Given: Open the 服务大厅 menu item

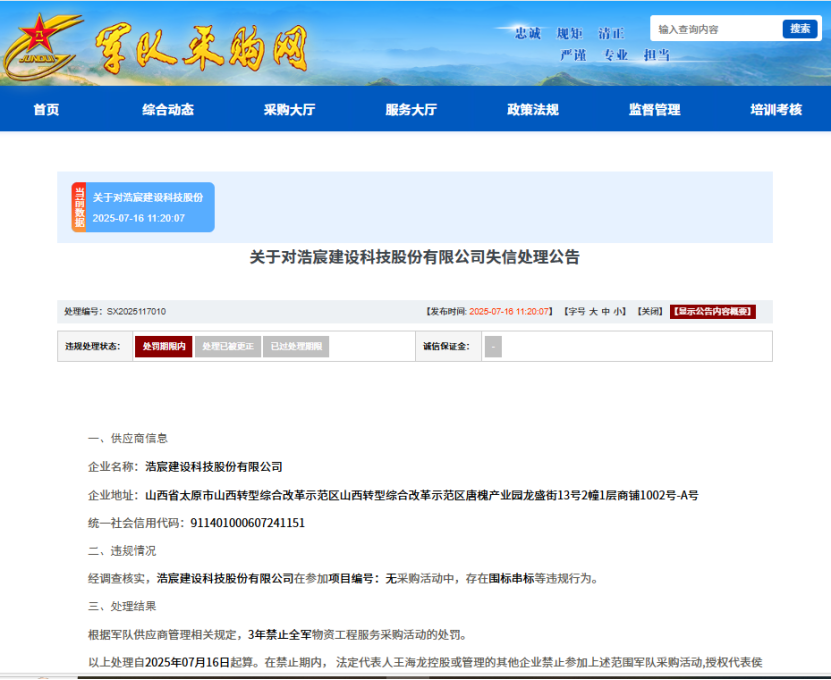Looking at the screenshot, I should click(x=411, y=110).
